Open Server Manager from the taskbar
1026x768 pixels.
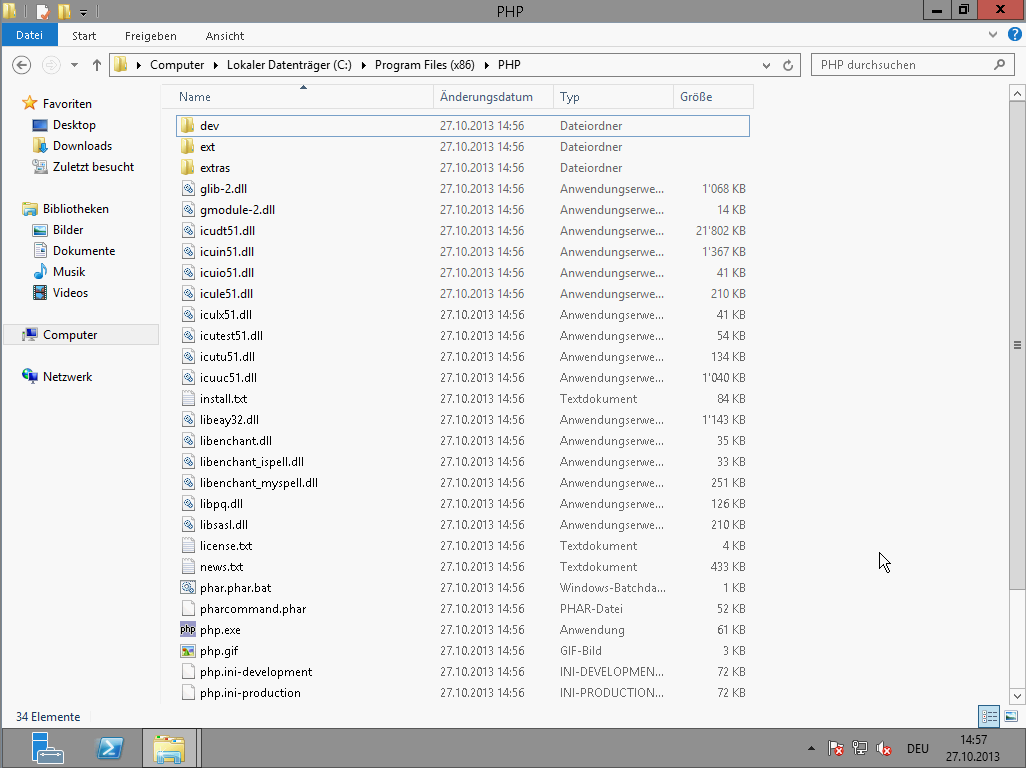(47, 748)
